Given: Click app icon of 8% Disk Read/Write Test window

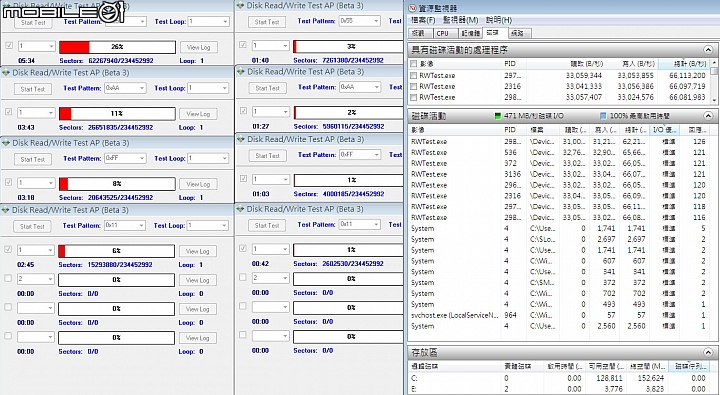Looking at the screenshot, I should pyautogui.click(x=6, y=143).
